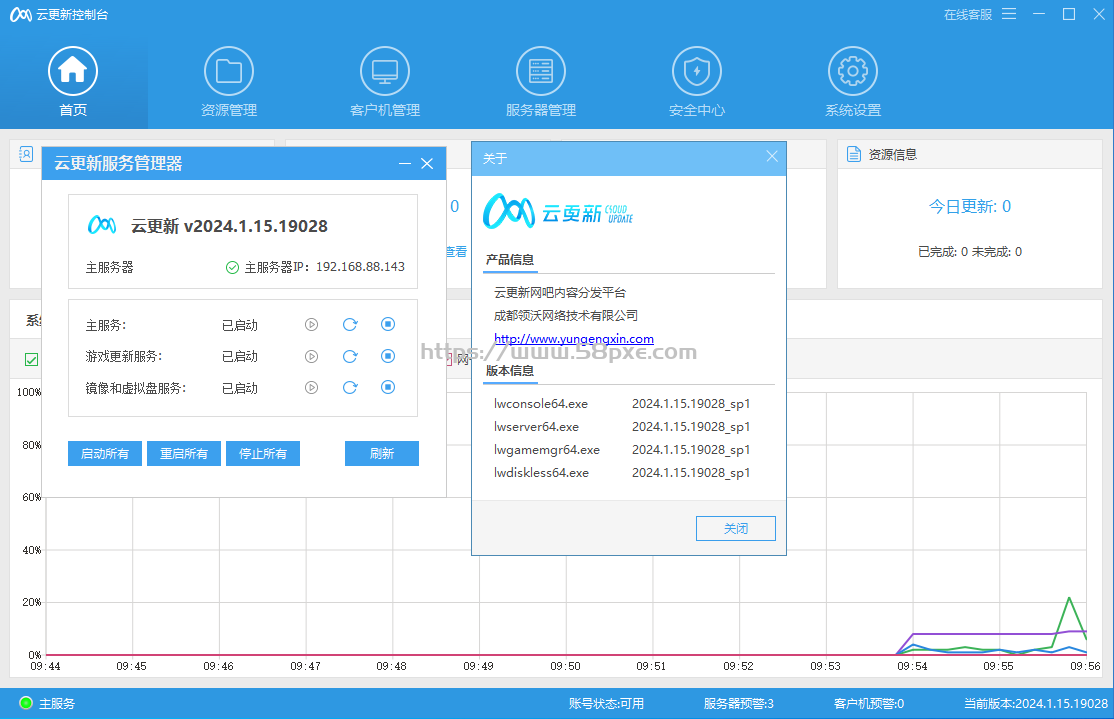Image resolution: width=1114 pixels, height=719 pixels.
Task: Click the 停止所有 button
Action: coord(263,453)
